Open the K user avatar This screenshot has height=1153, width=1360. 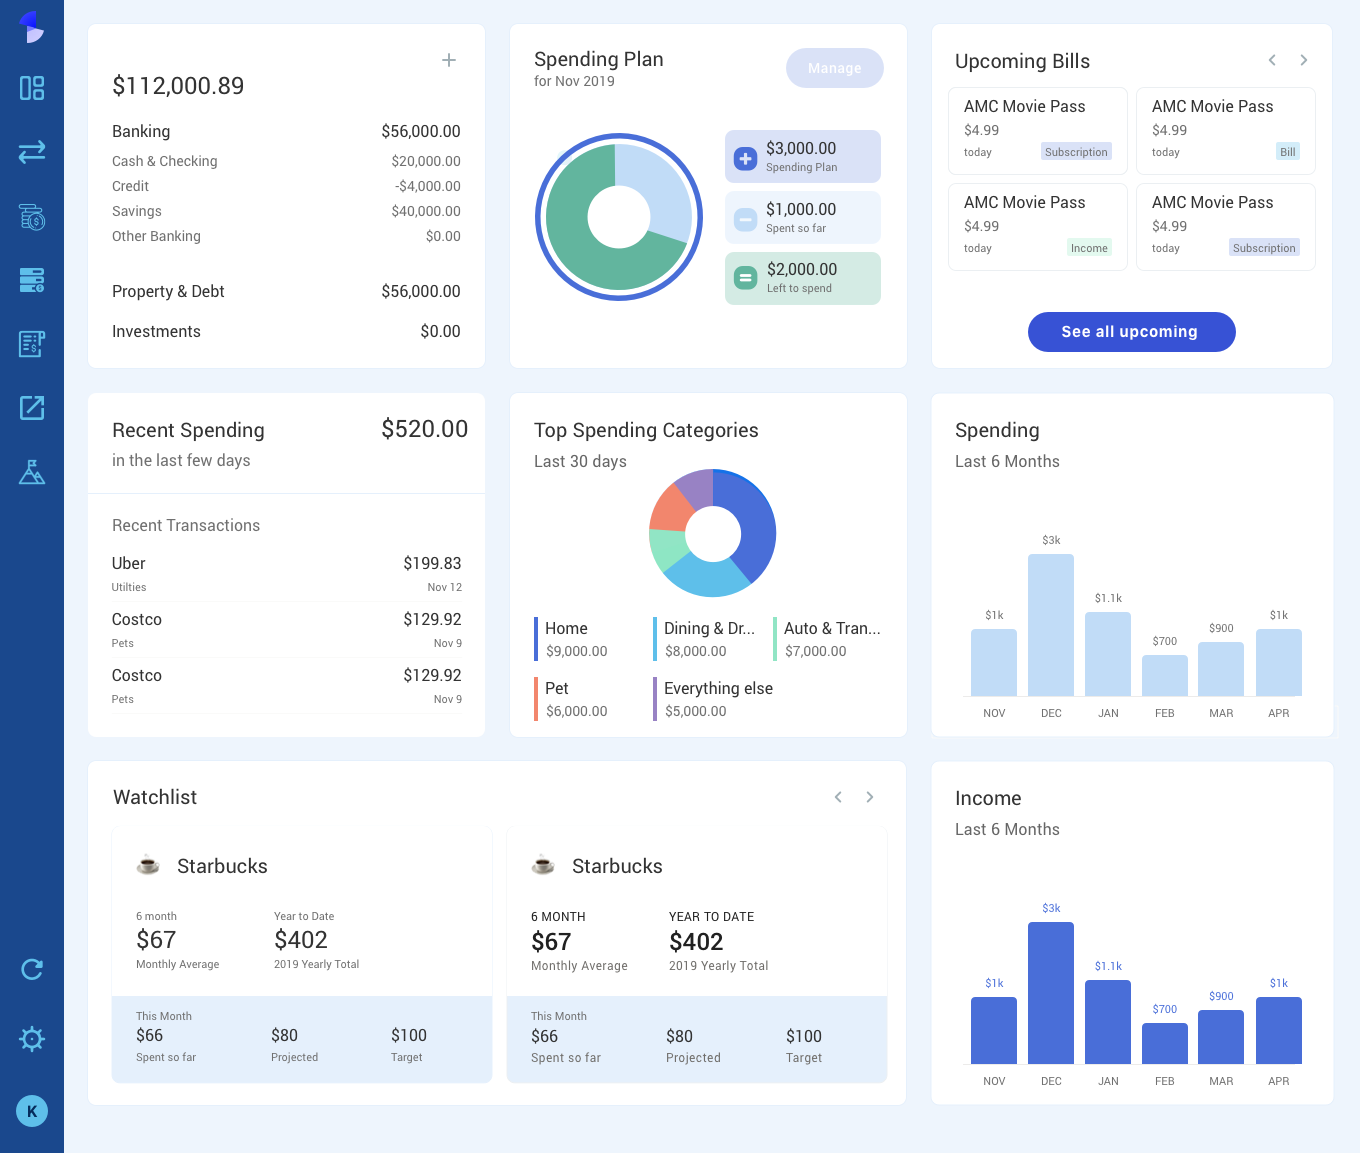coord(32,1111)
